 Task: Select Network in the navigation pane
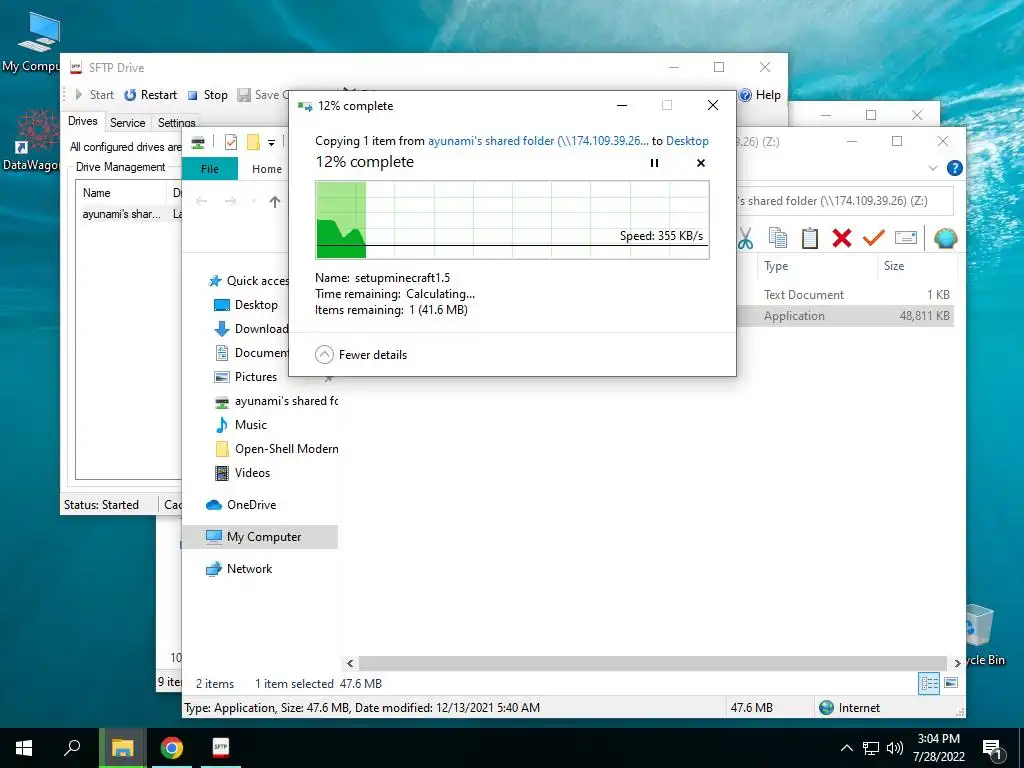(238, 569)
